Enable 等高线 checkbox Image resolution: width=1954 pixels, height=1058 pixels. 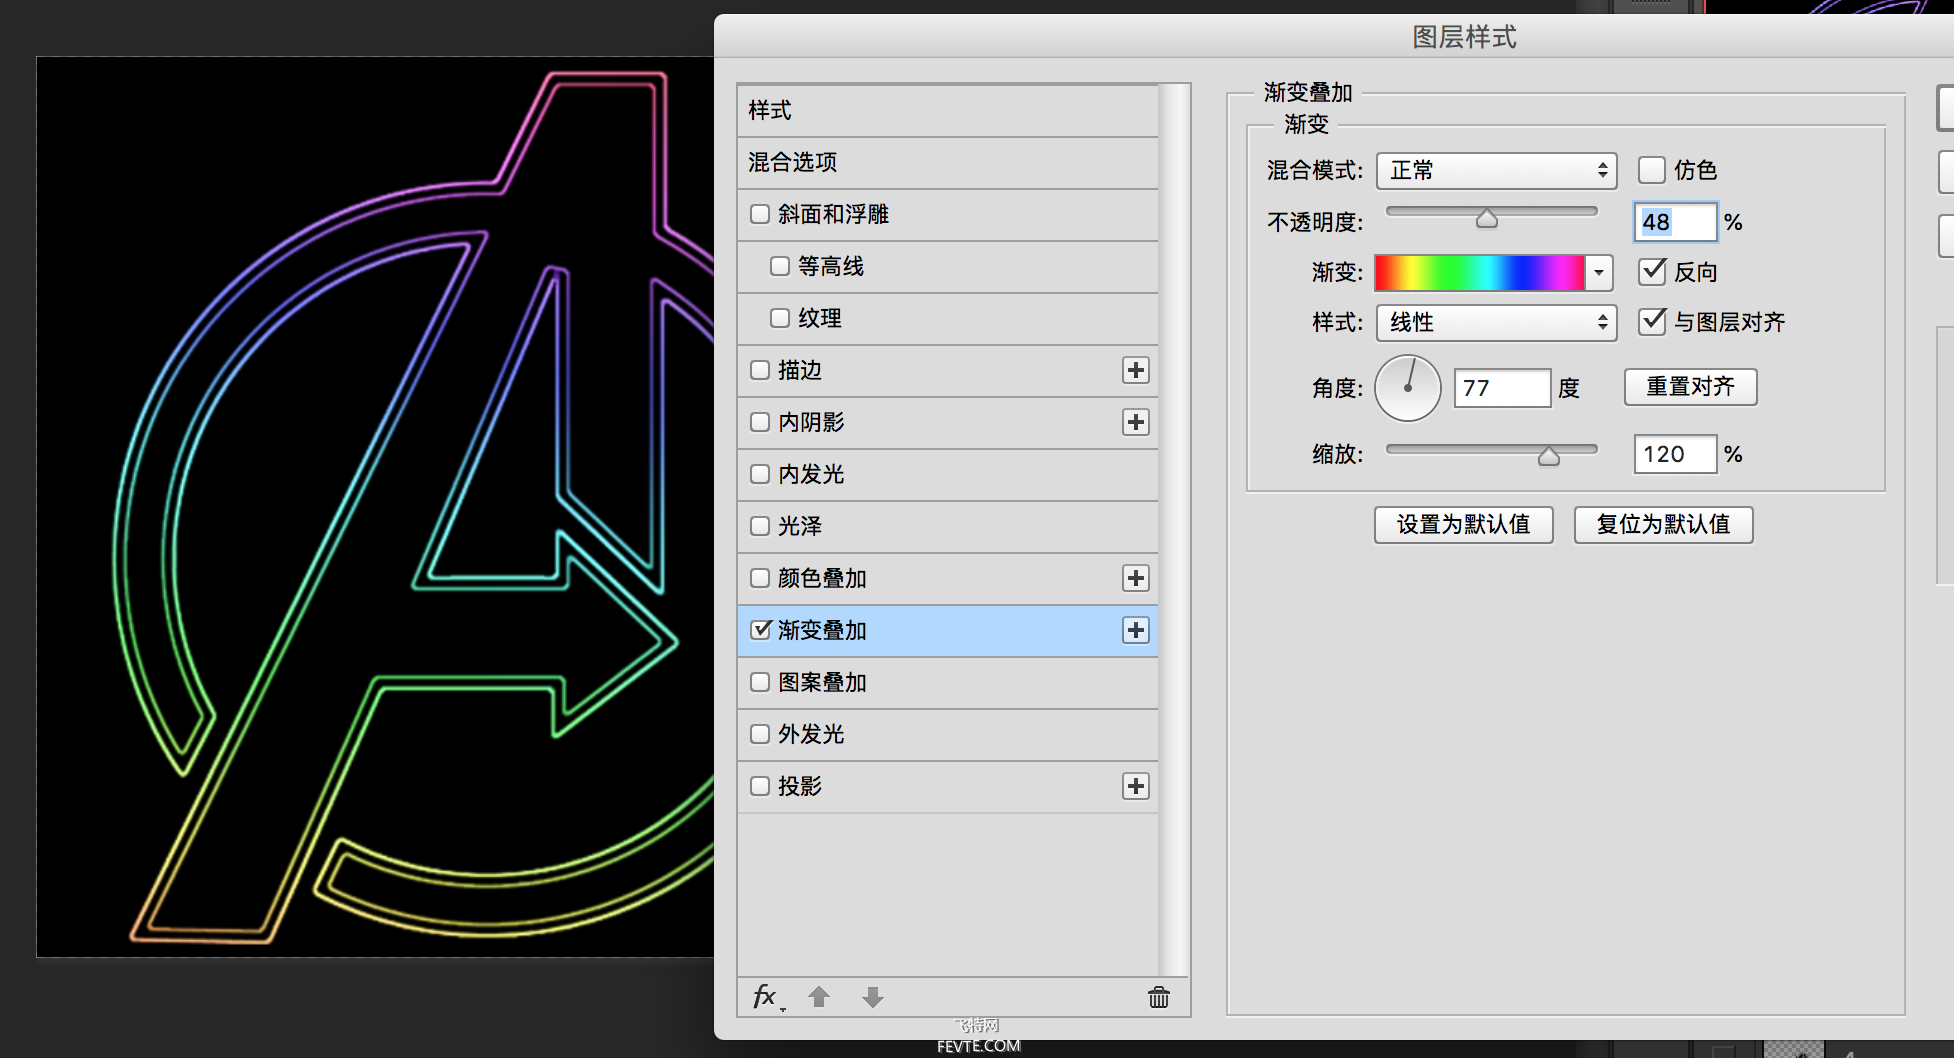(x=780, y=266)
